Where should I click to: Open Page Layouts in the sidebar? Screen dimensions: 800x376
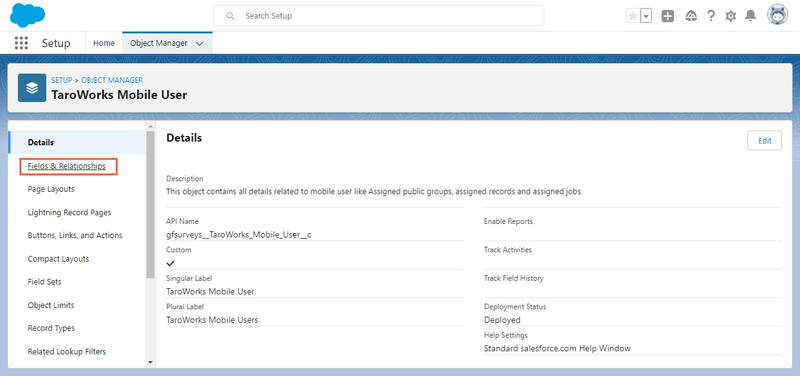51,189
